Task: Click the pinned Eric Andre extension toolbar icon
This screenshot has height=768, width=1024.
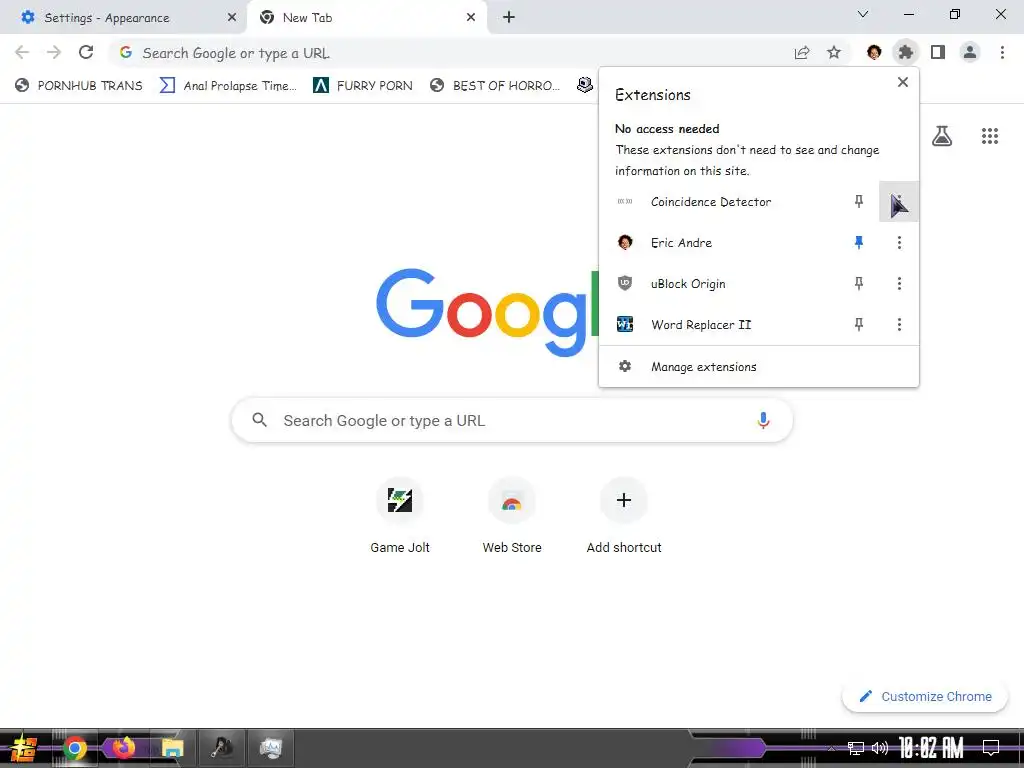Action: [x=874, y=52]
